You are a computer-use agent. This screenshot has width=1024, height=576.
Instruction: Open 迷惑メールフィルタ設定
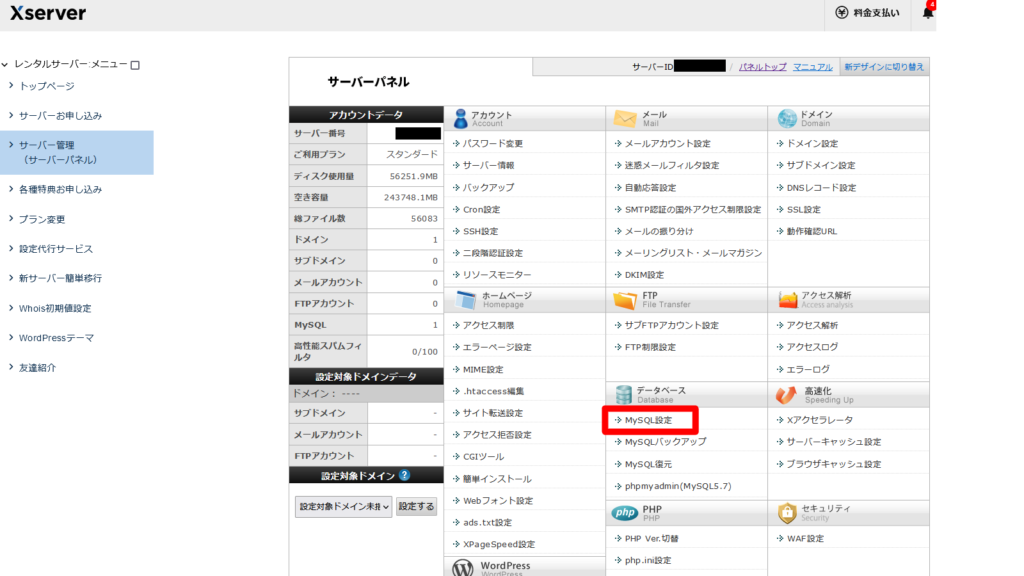pos(672,165)
